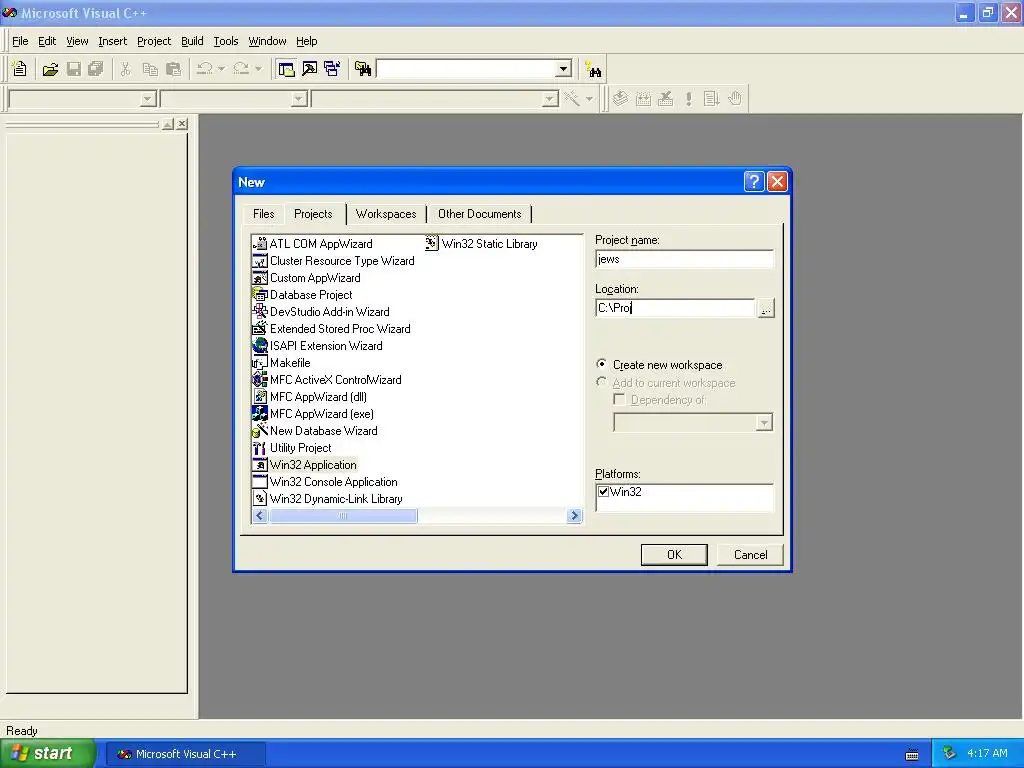Click the question mark help button in New dialog
This screenshot has height=768, width=1024.
[x=754, y=182]
